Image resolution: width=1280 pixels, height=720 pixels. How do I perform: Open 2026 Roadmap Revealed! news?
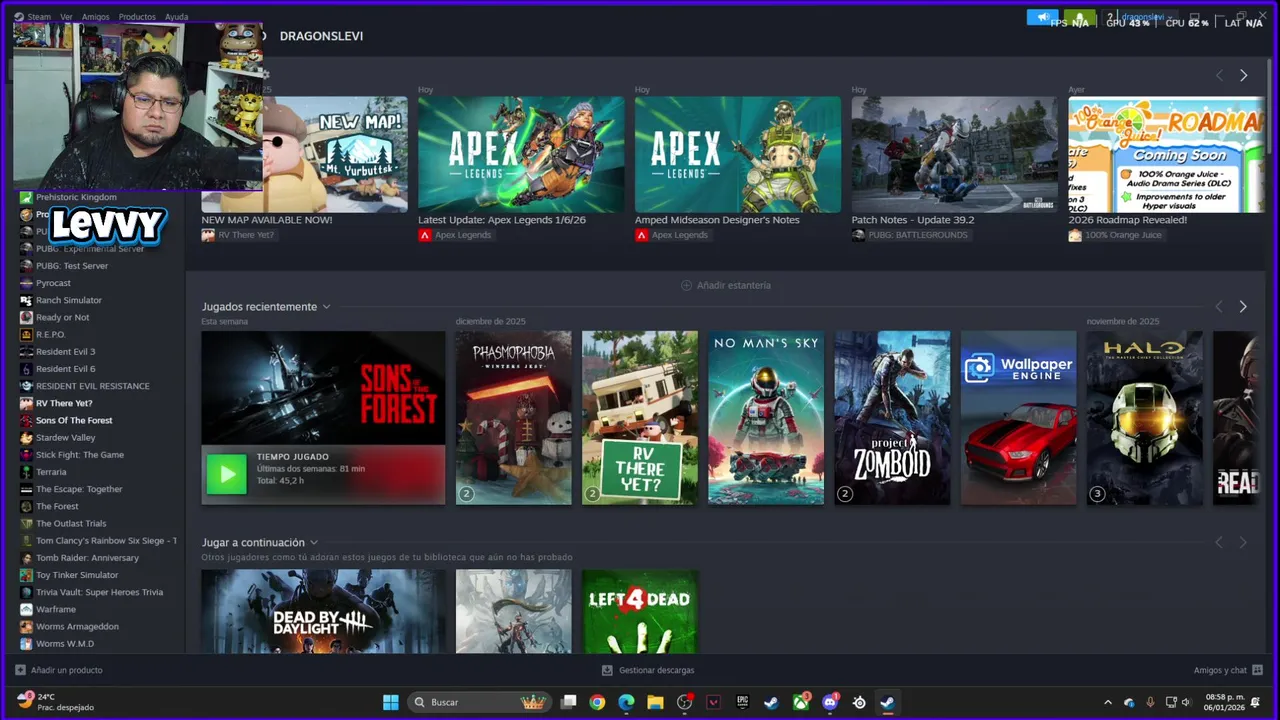(1166, 154)
